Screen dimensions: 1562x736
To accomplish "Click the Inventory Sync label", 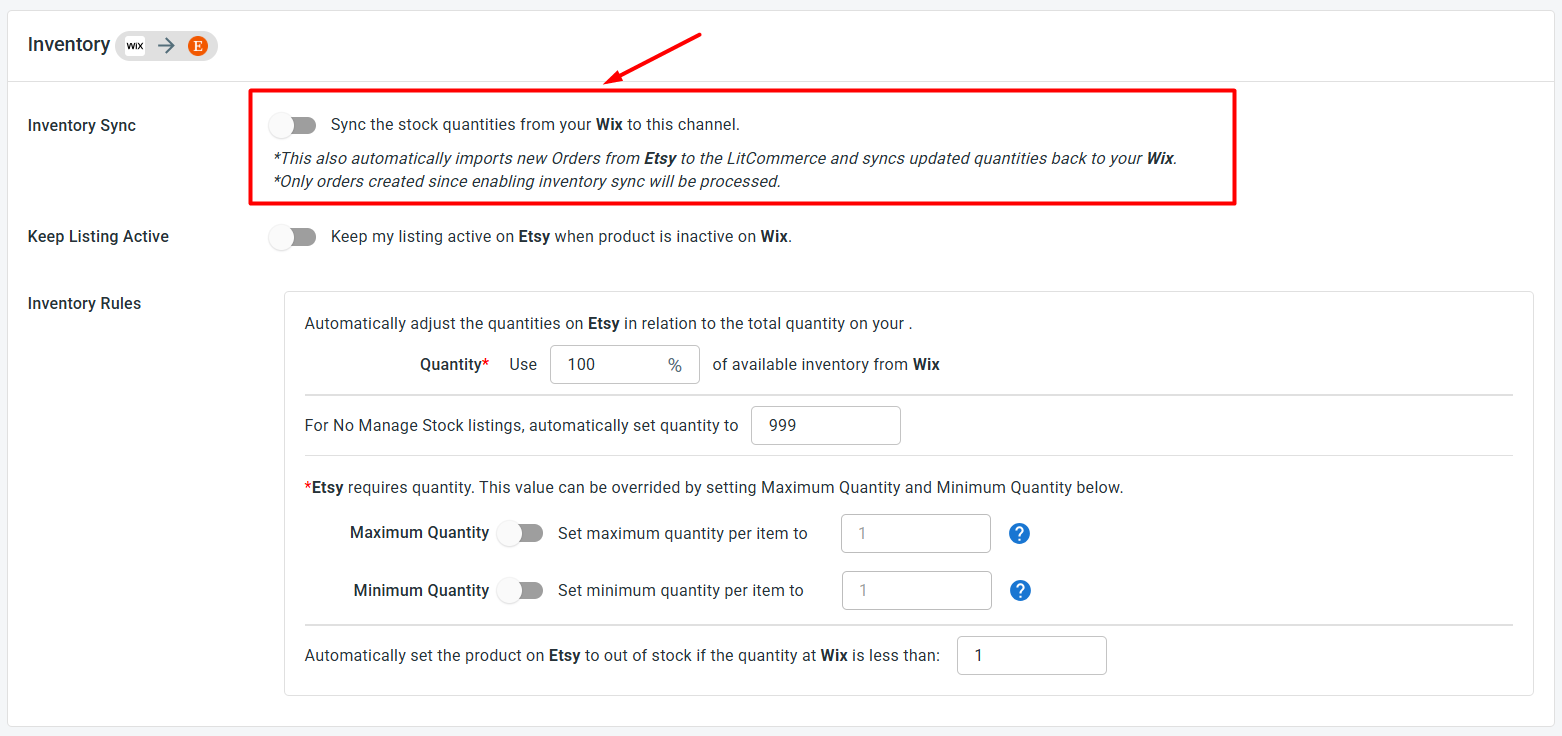I will [x=82, y=126].
